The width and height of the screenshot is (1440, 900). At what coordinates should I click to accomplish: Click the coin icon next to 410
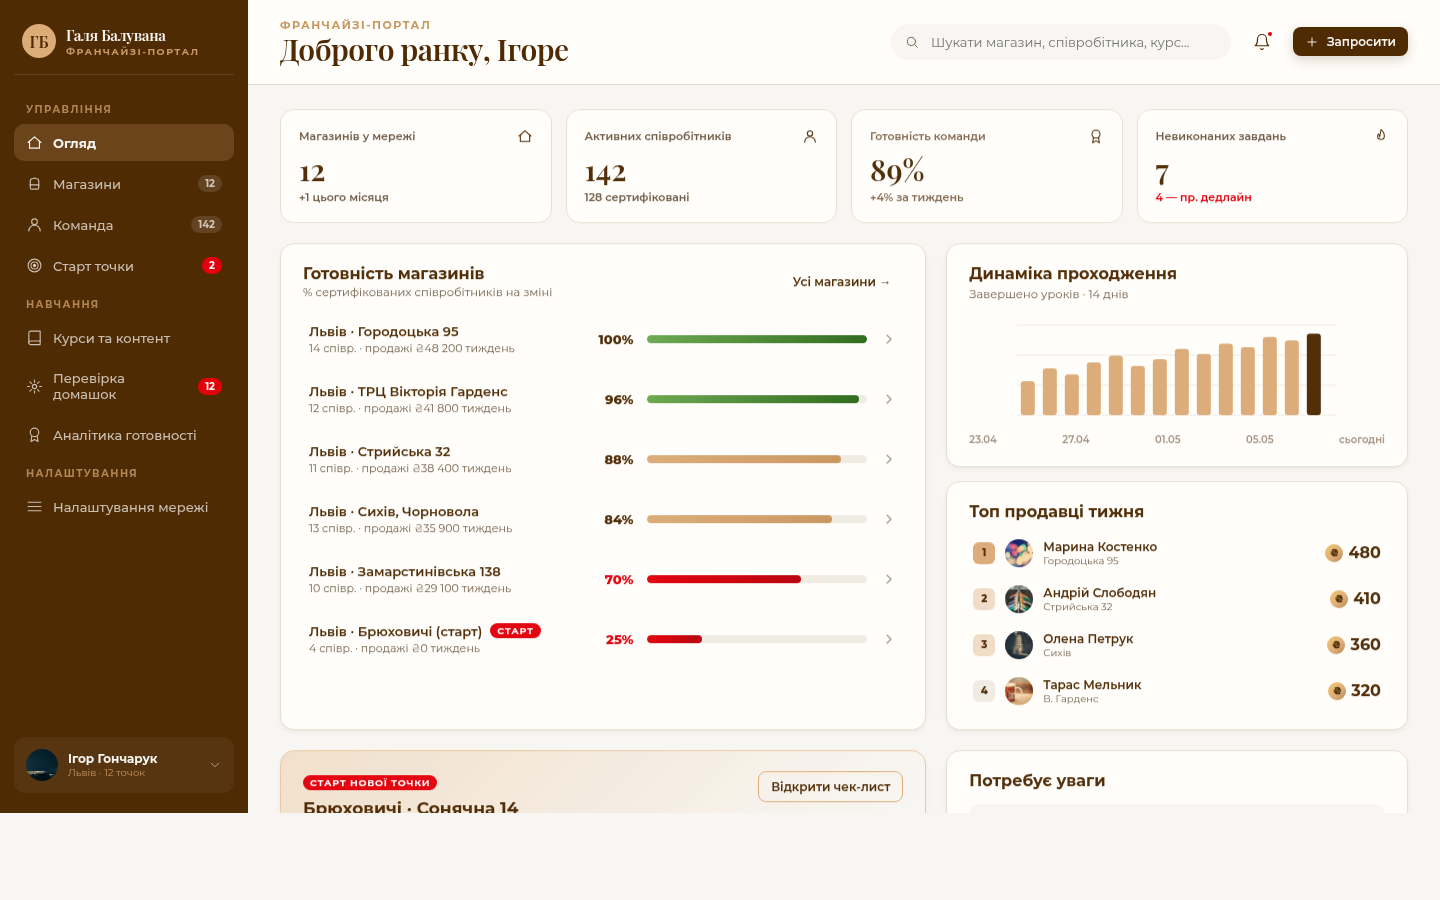(x=1339, y=599)
